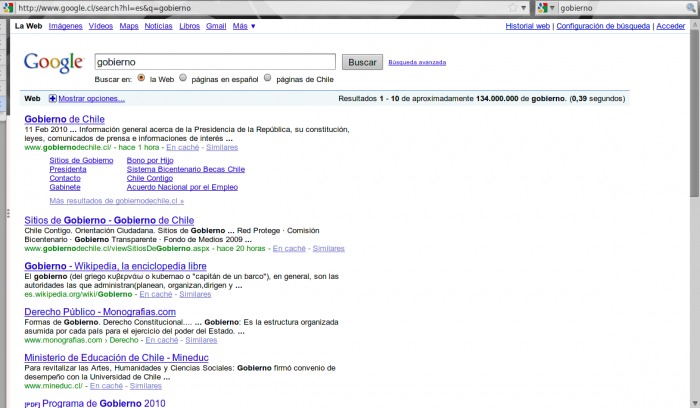Open 'Acuerdo Nacional por el Empleo' sitelink

click(182, 187)
